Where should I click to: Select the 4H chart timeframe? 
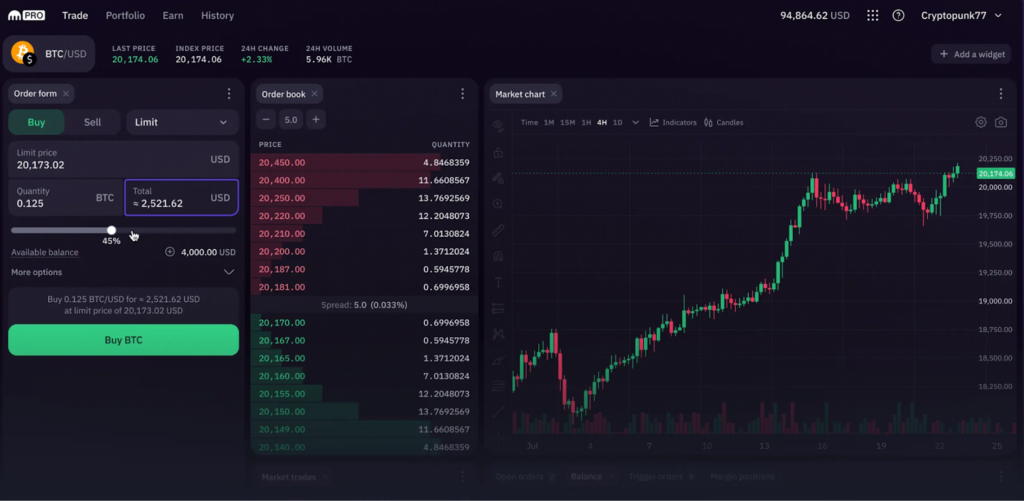(x=601, y=122)
